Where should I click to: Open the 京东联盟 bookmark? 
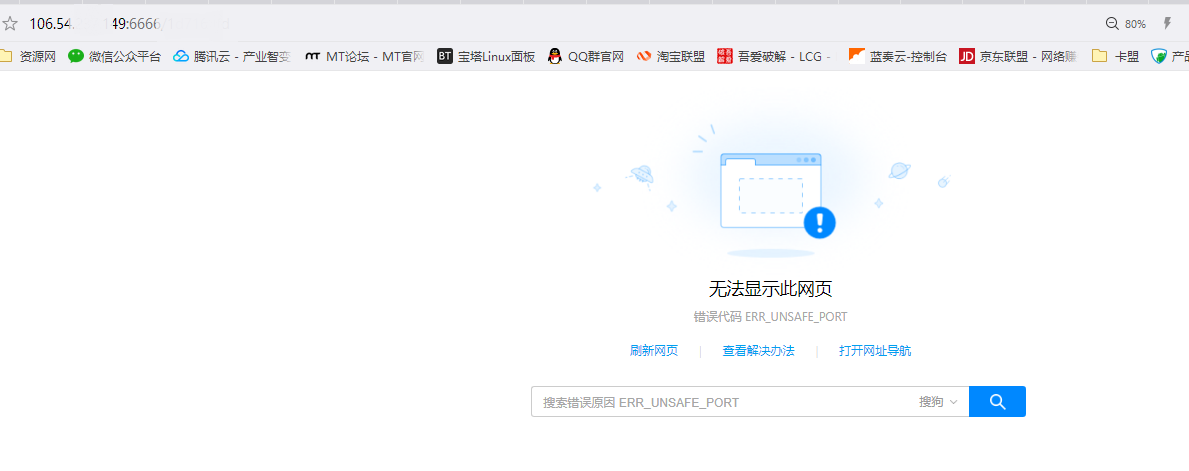coord(1018,56)
